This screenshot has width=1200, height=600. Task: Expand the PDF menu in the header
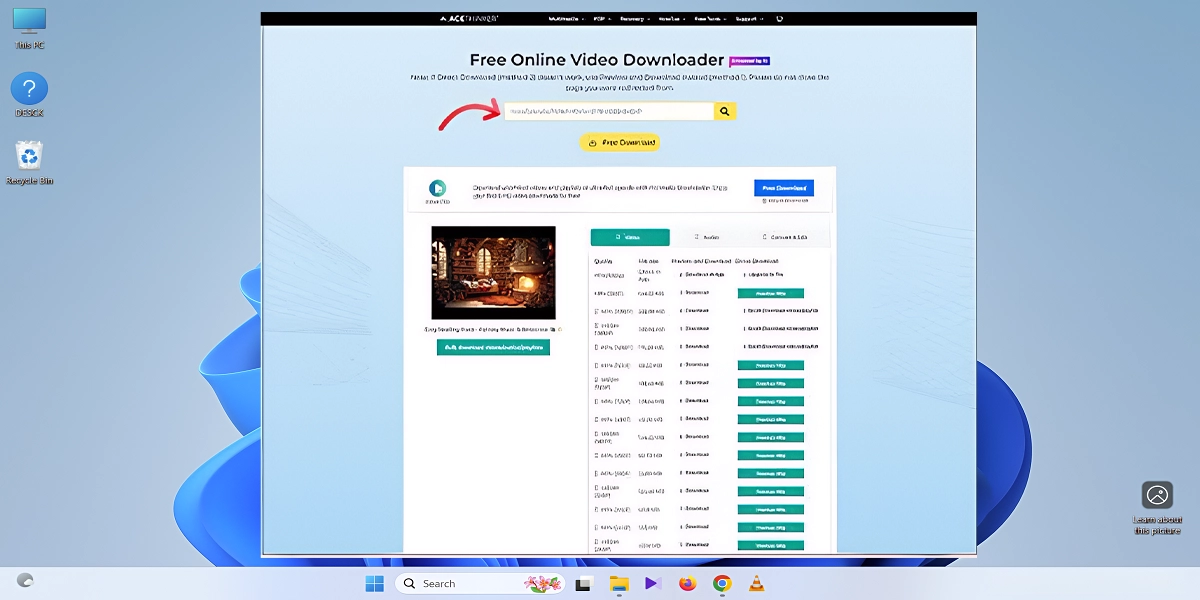[601, 18]
